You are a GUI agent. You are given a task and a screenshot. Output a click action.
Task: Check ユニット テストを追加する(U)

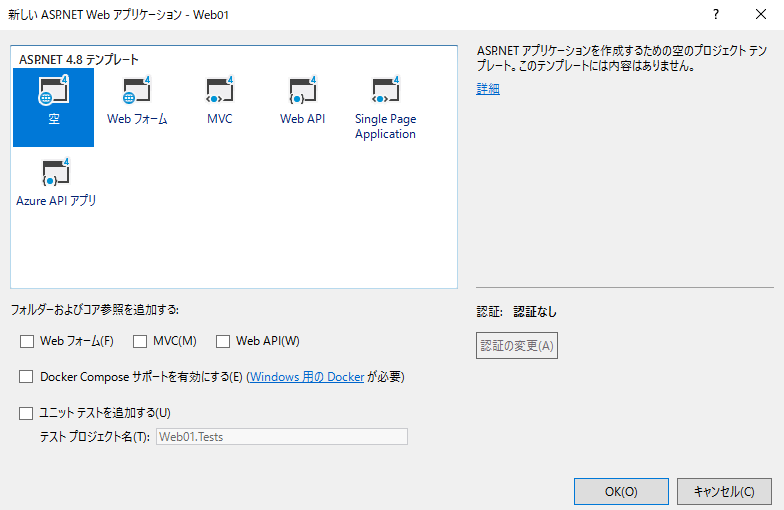pyautogui.click(x=26, y=413)
